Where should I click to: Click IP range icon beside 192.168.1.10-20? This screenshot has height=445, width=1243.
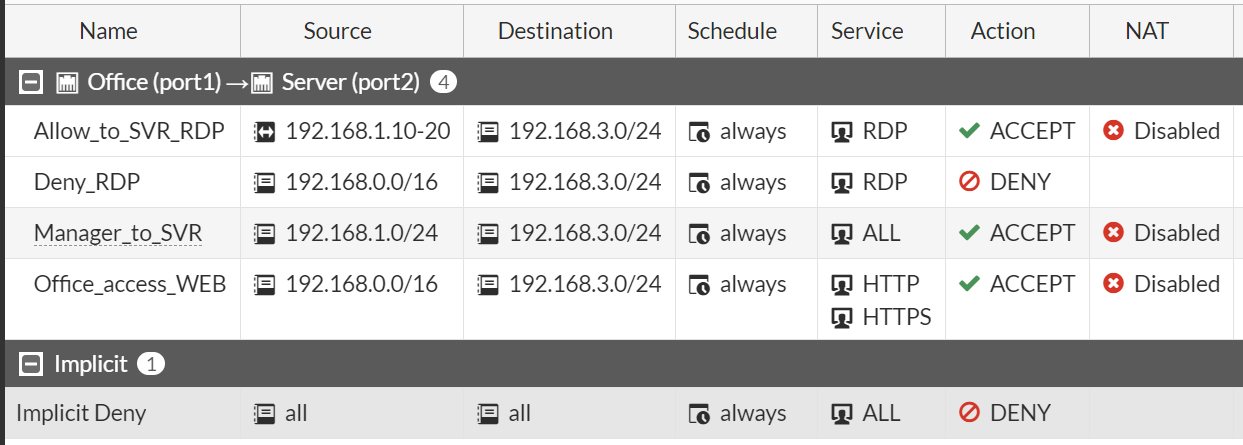[265, 131]
